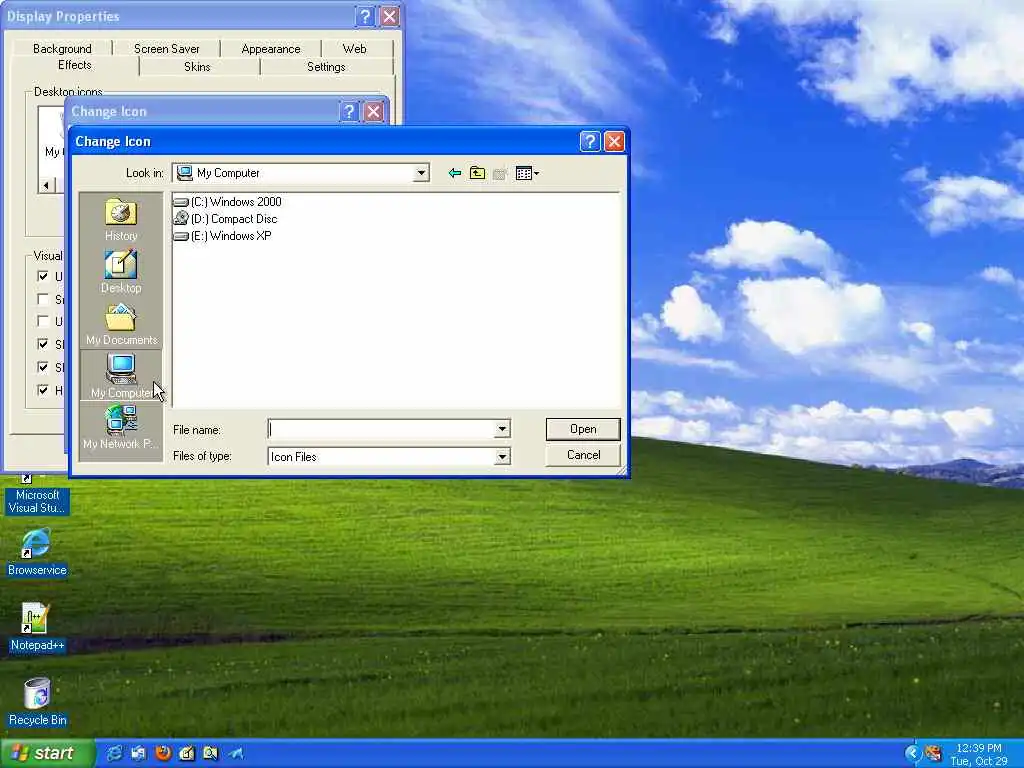This screenshot has height=768, width=1024.
Task: Select the (E:) Windows XP drive
Action: (223, 236)
